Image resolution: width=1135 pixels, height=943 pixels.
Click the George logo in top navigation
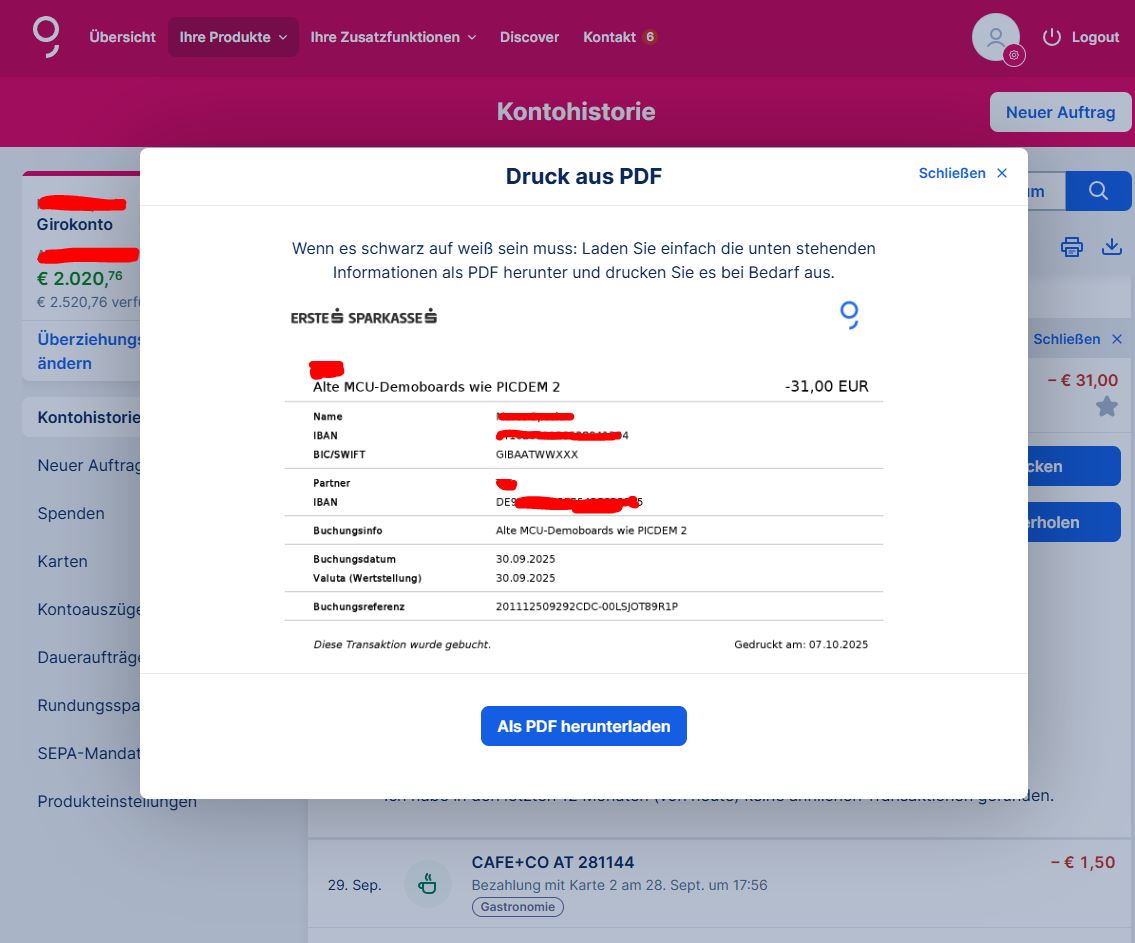(46, 37)
